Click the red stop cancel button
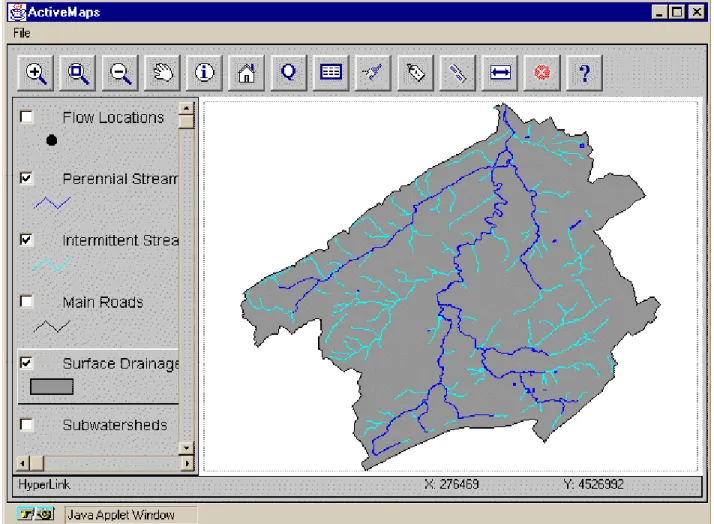The image size is (714, 524). [542, 73]
